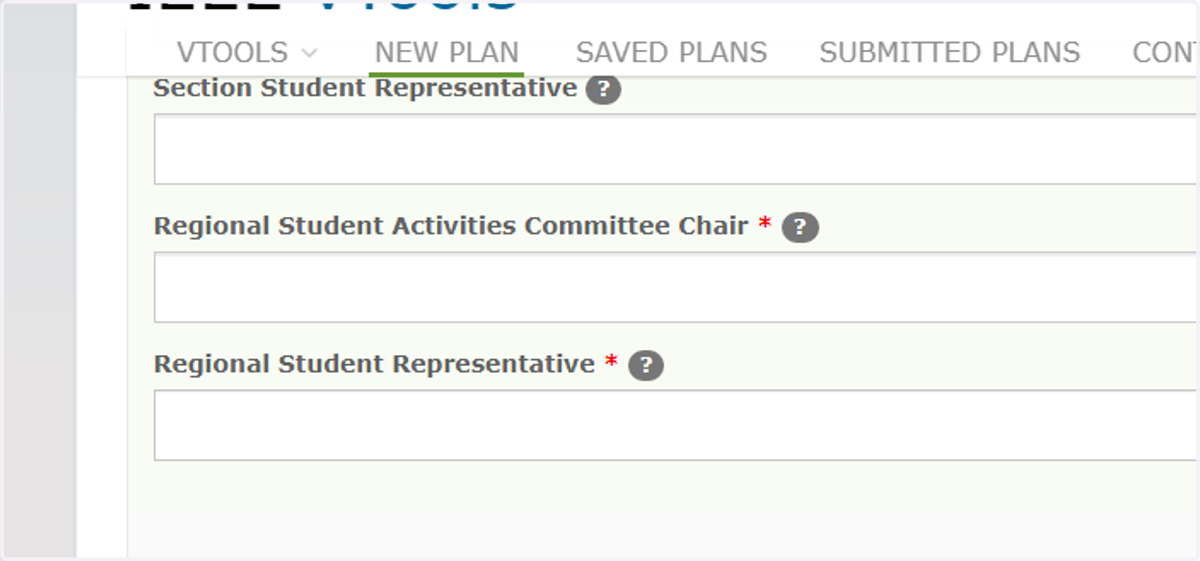
Task: Switch to the NEW PLAN tab
Action: click(447, 52)
